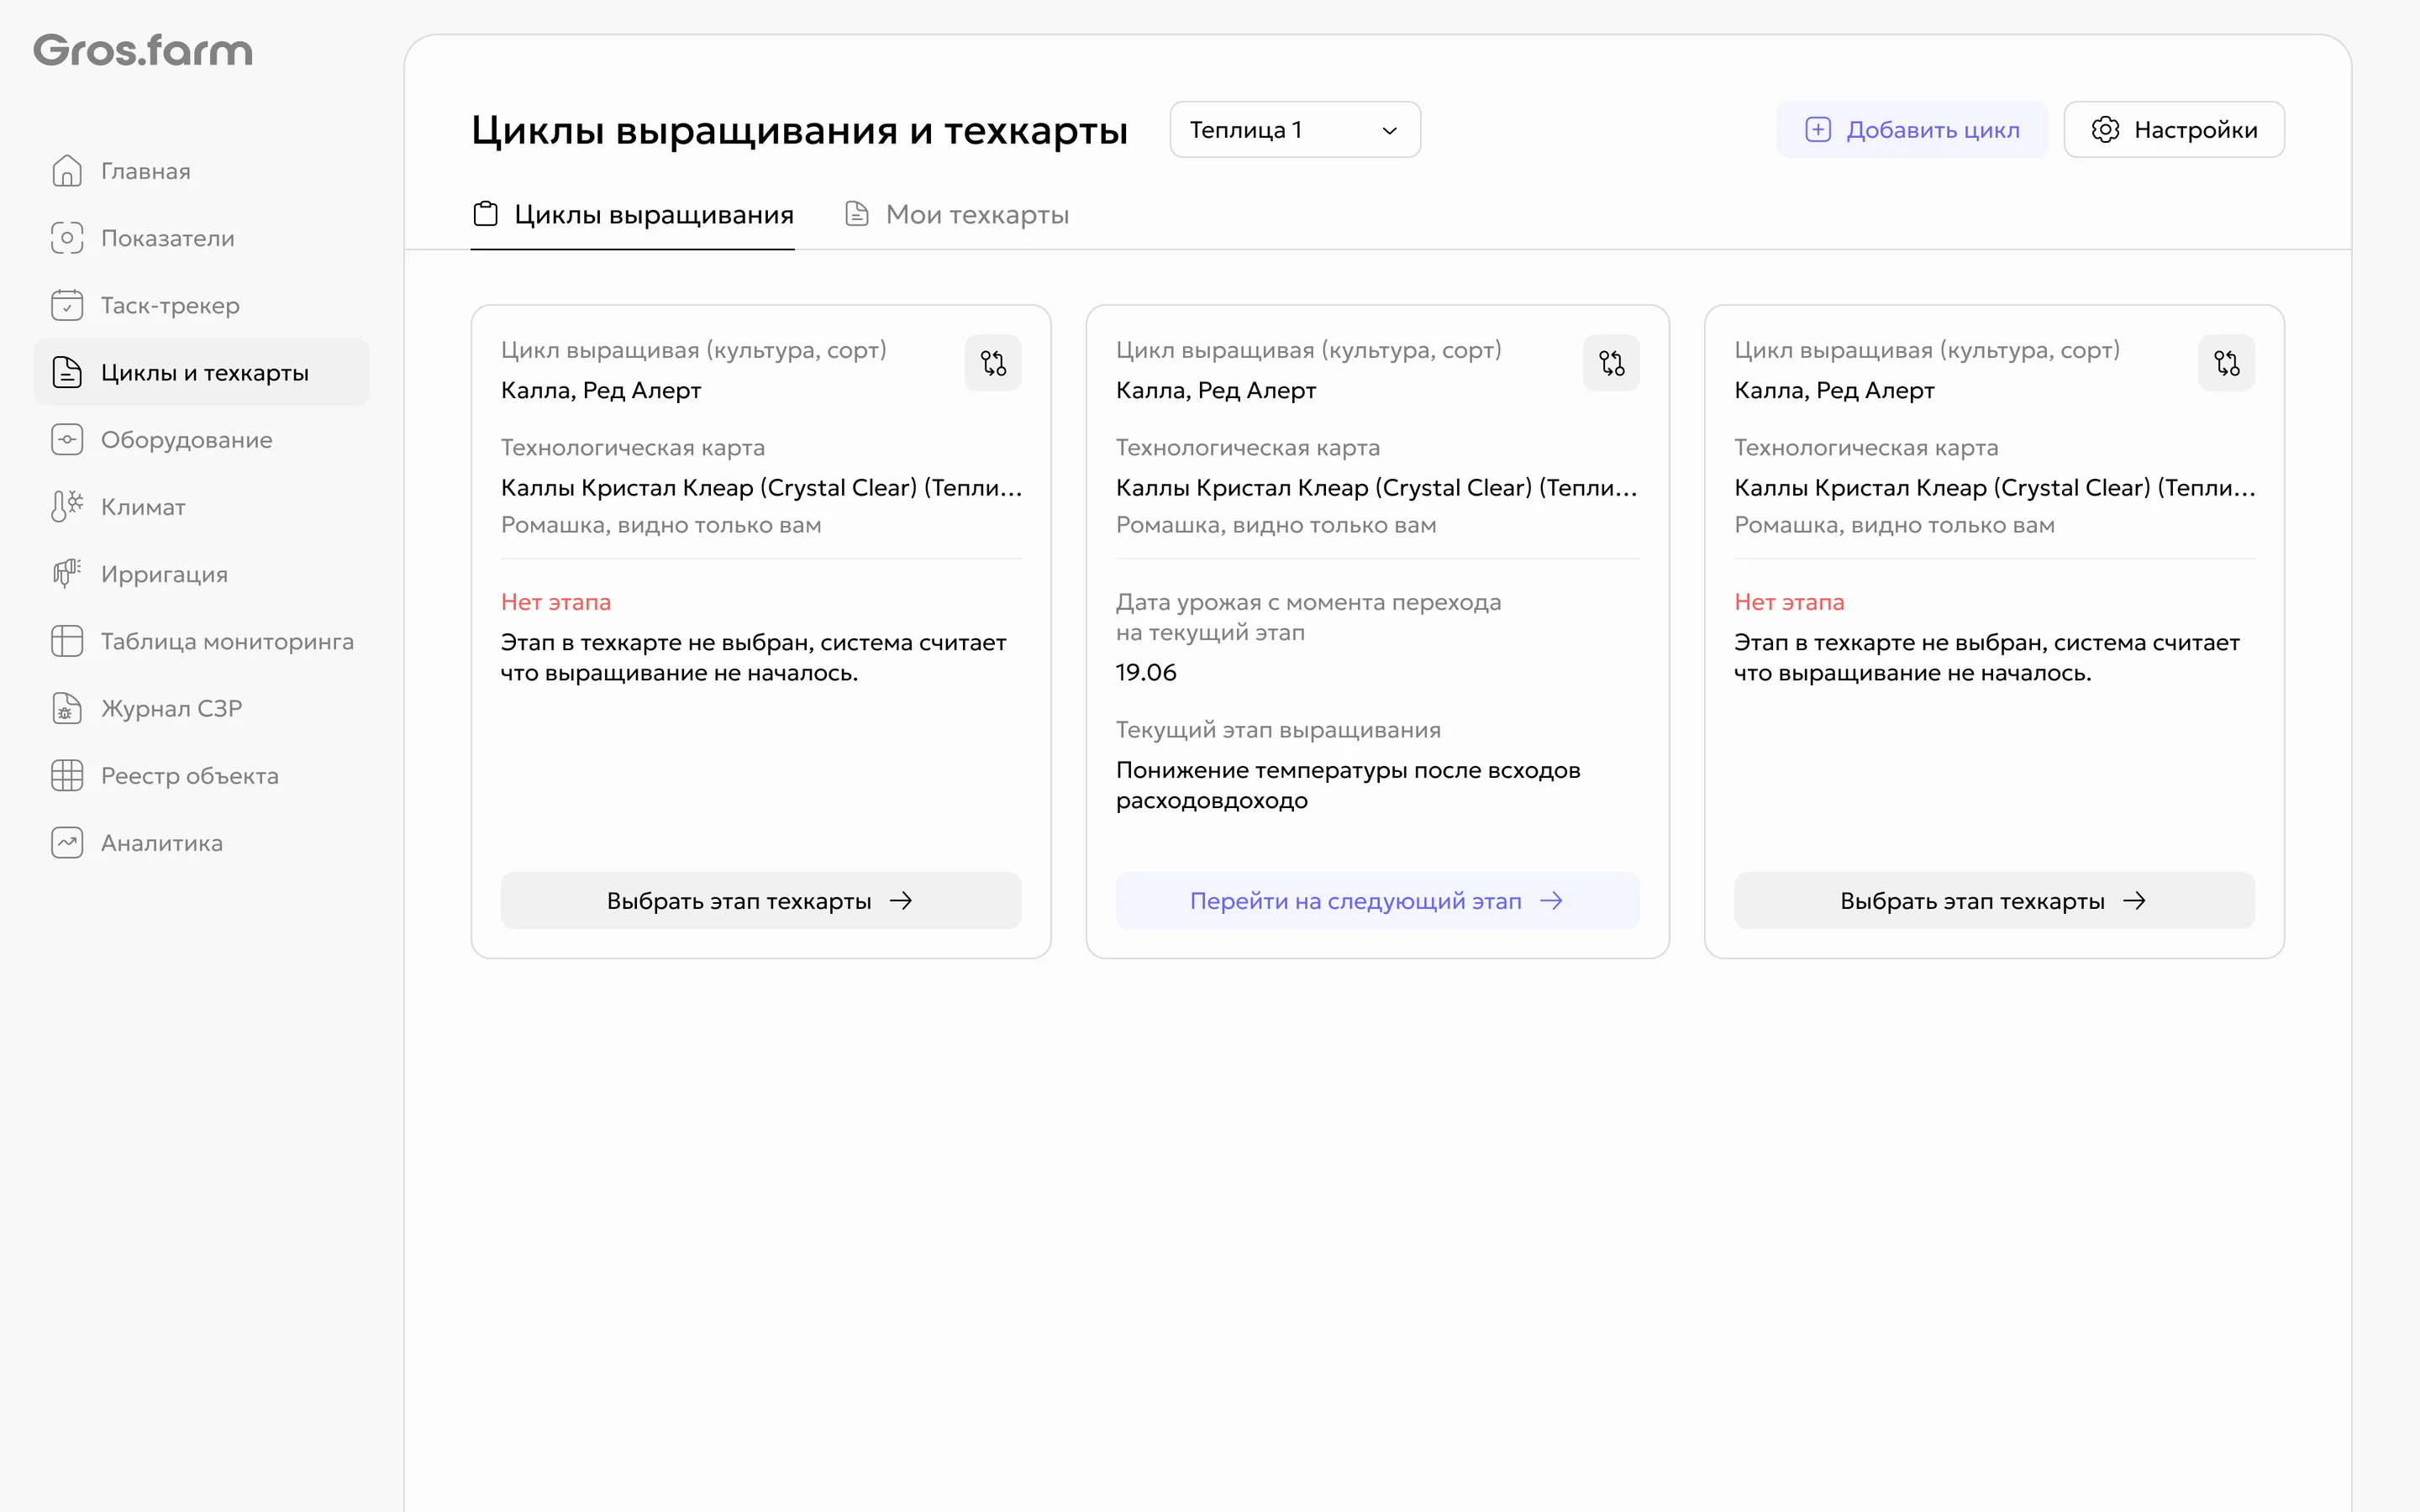The image size is (2420, 1512).
Task: Click Таск-трекер label in sidebar
Action: pyautogui.click(x=170, y=305)
